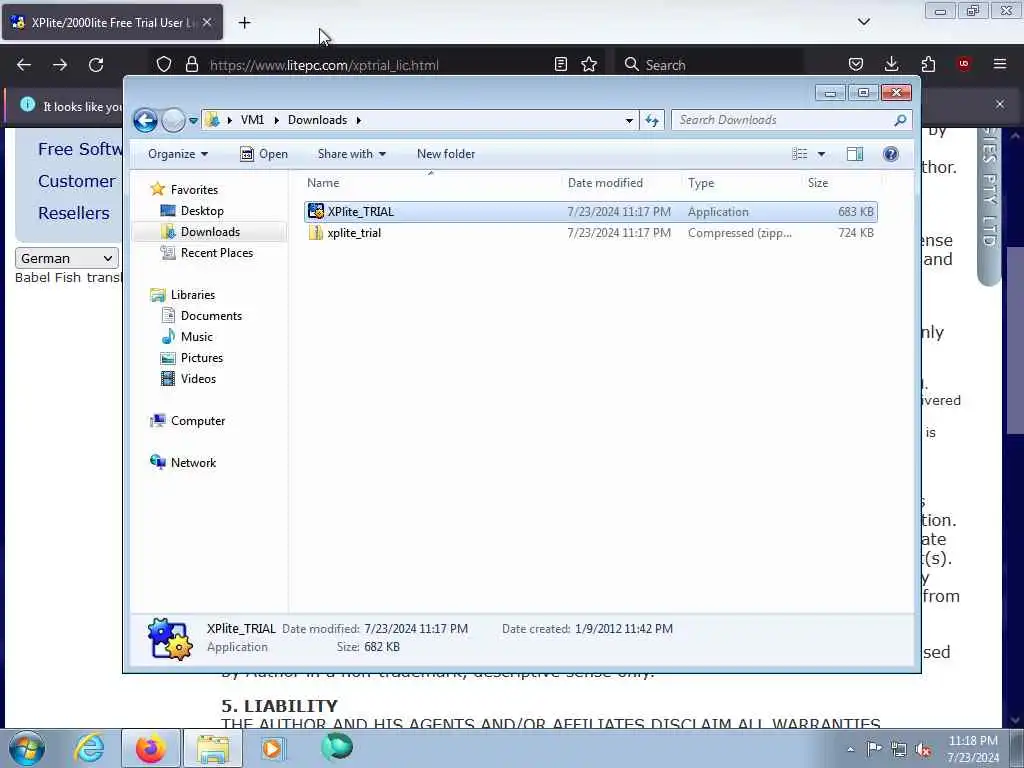Screen dimensions: 1024x768
Task: Click the Firefox site padlock icon
Action: [191, 64]
